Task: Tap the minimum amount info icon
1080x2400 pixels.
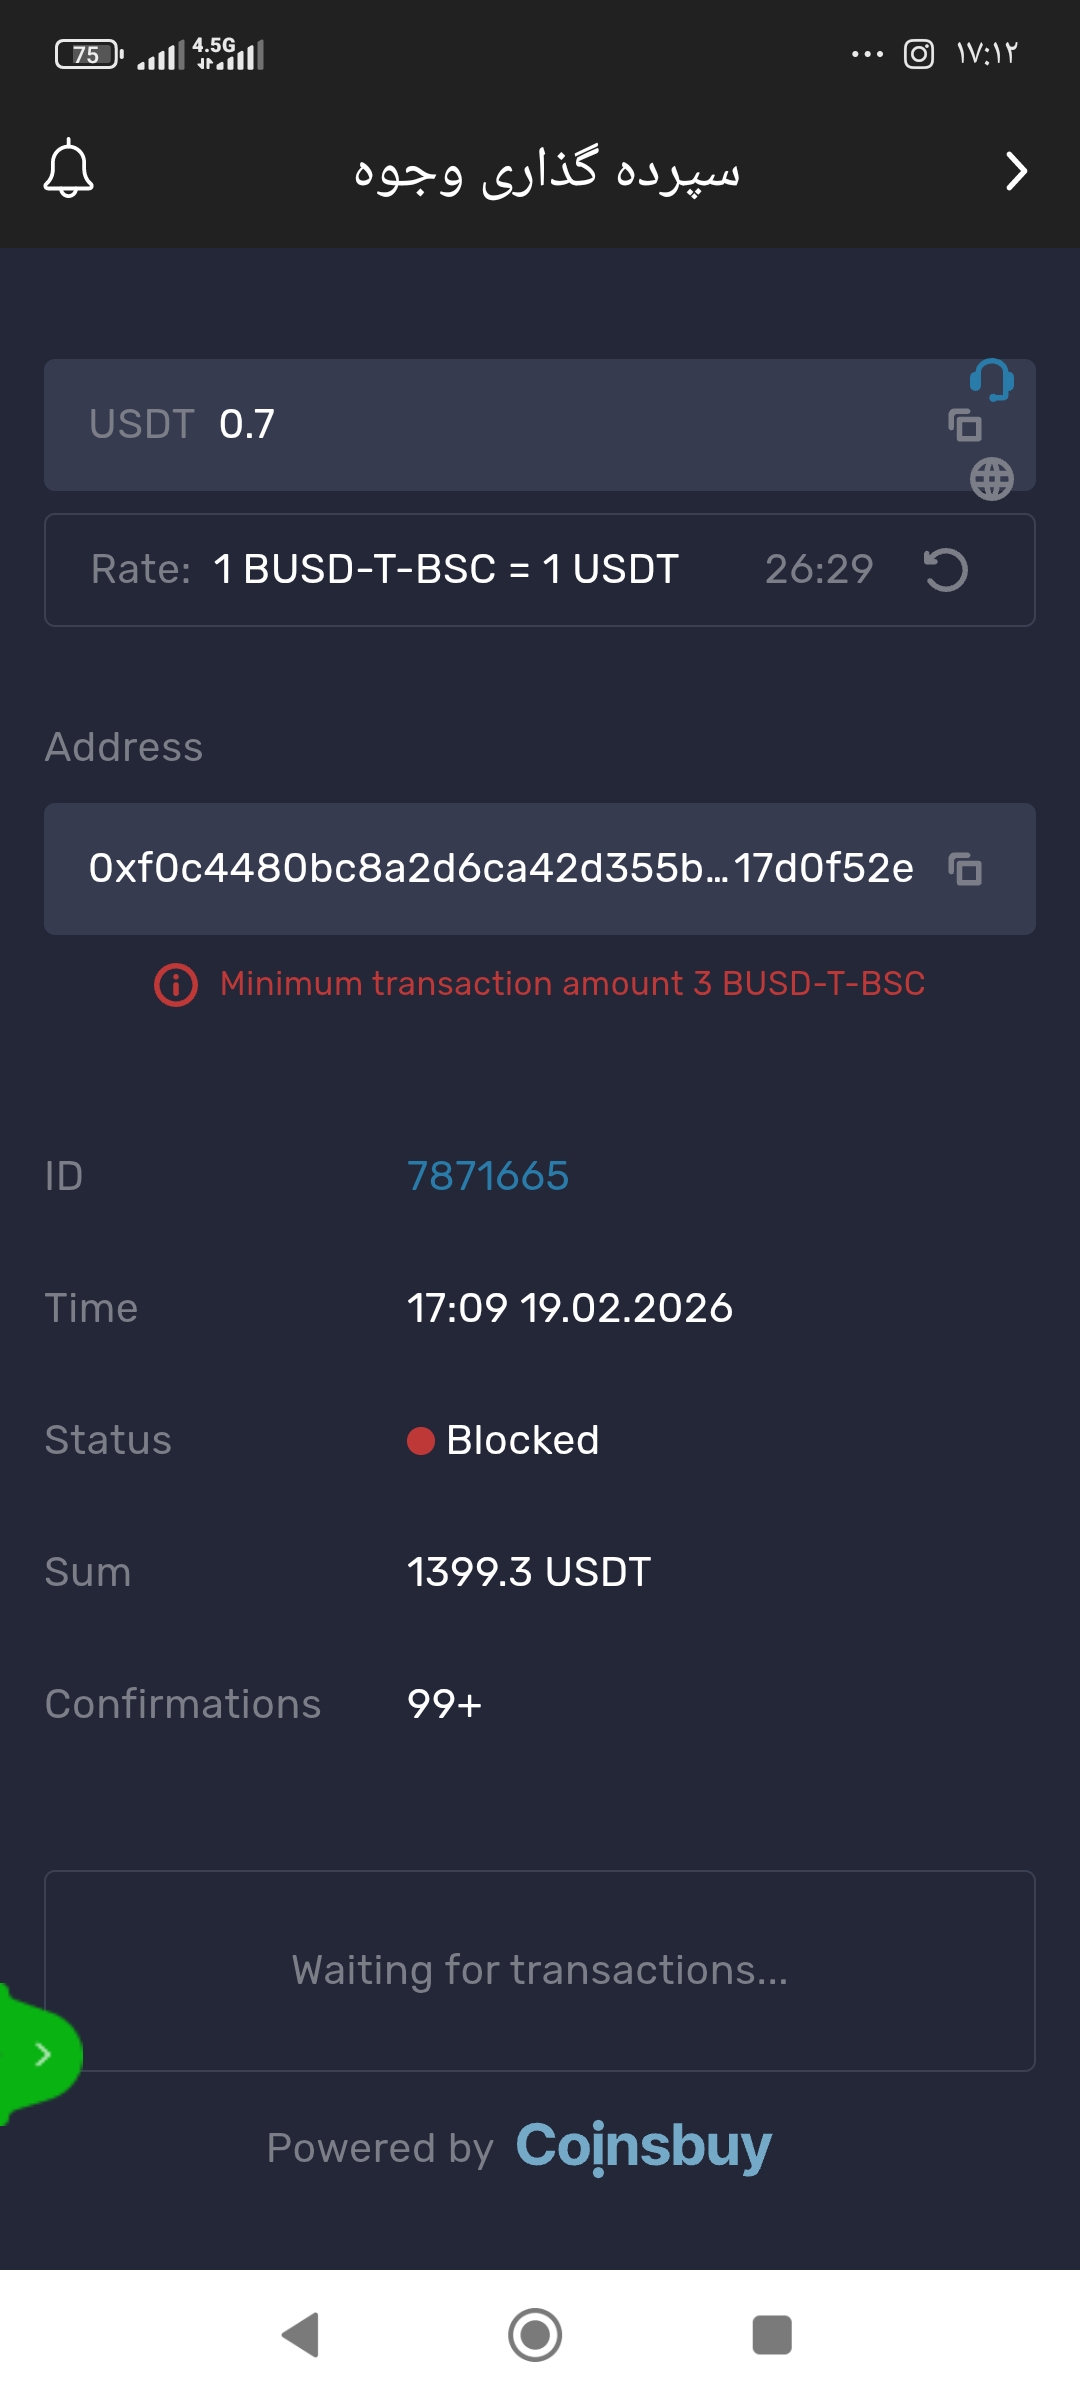Action: [x=176, y=985]
